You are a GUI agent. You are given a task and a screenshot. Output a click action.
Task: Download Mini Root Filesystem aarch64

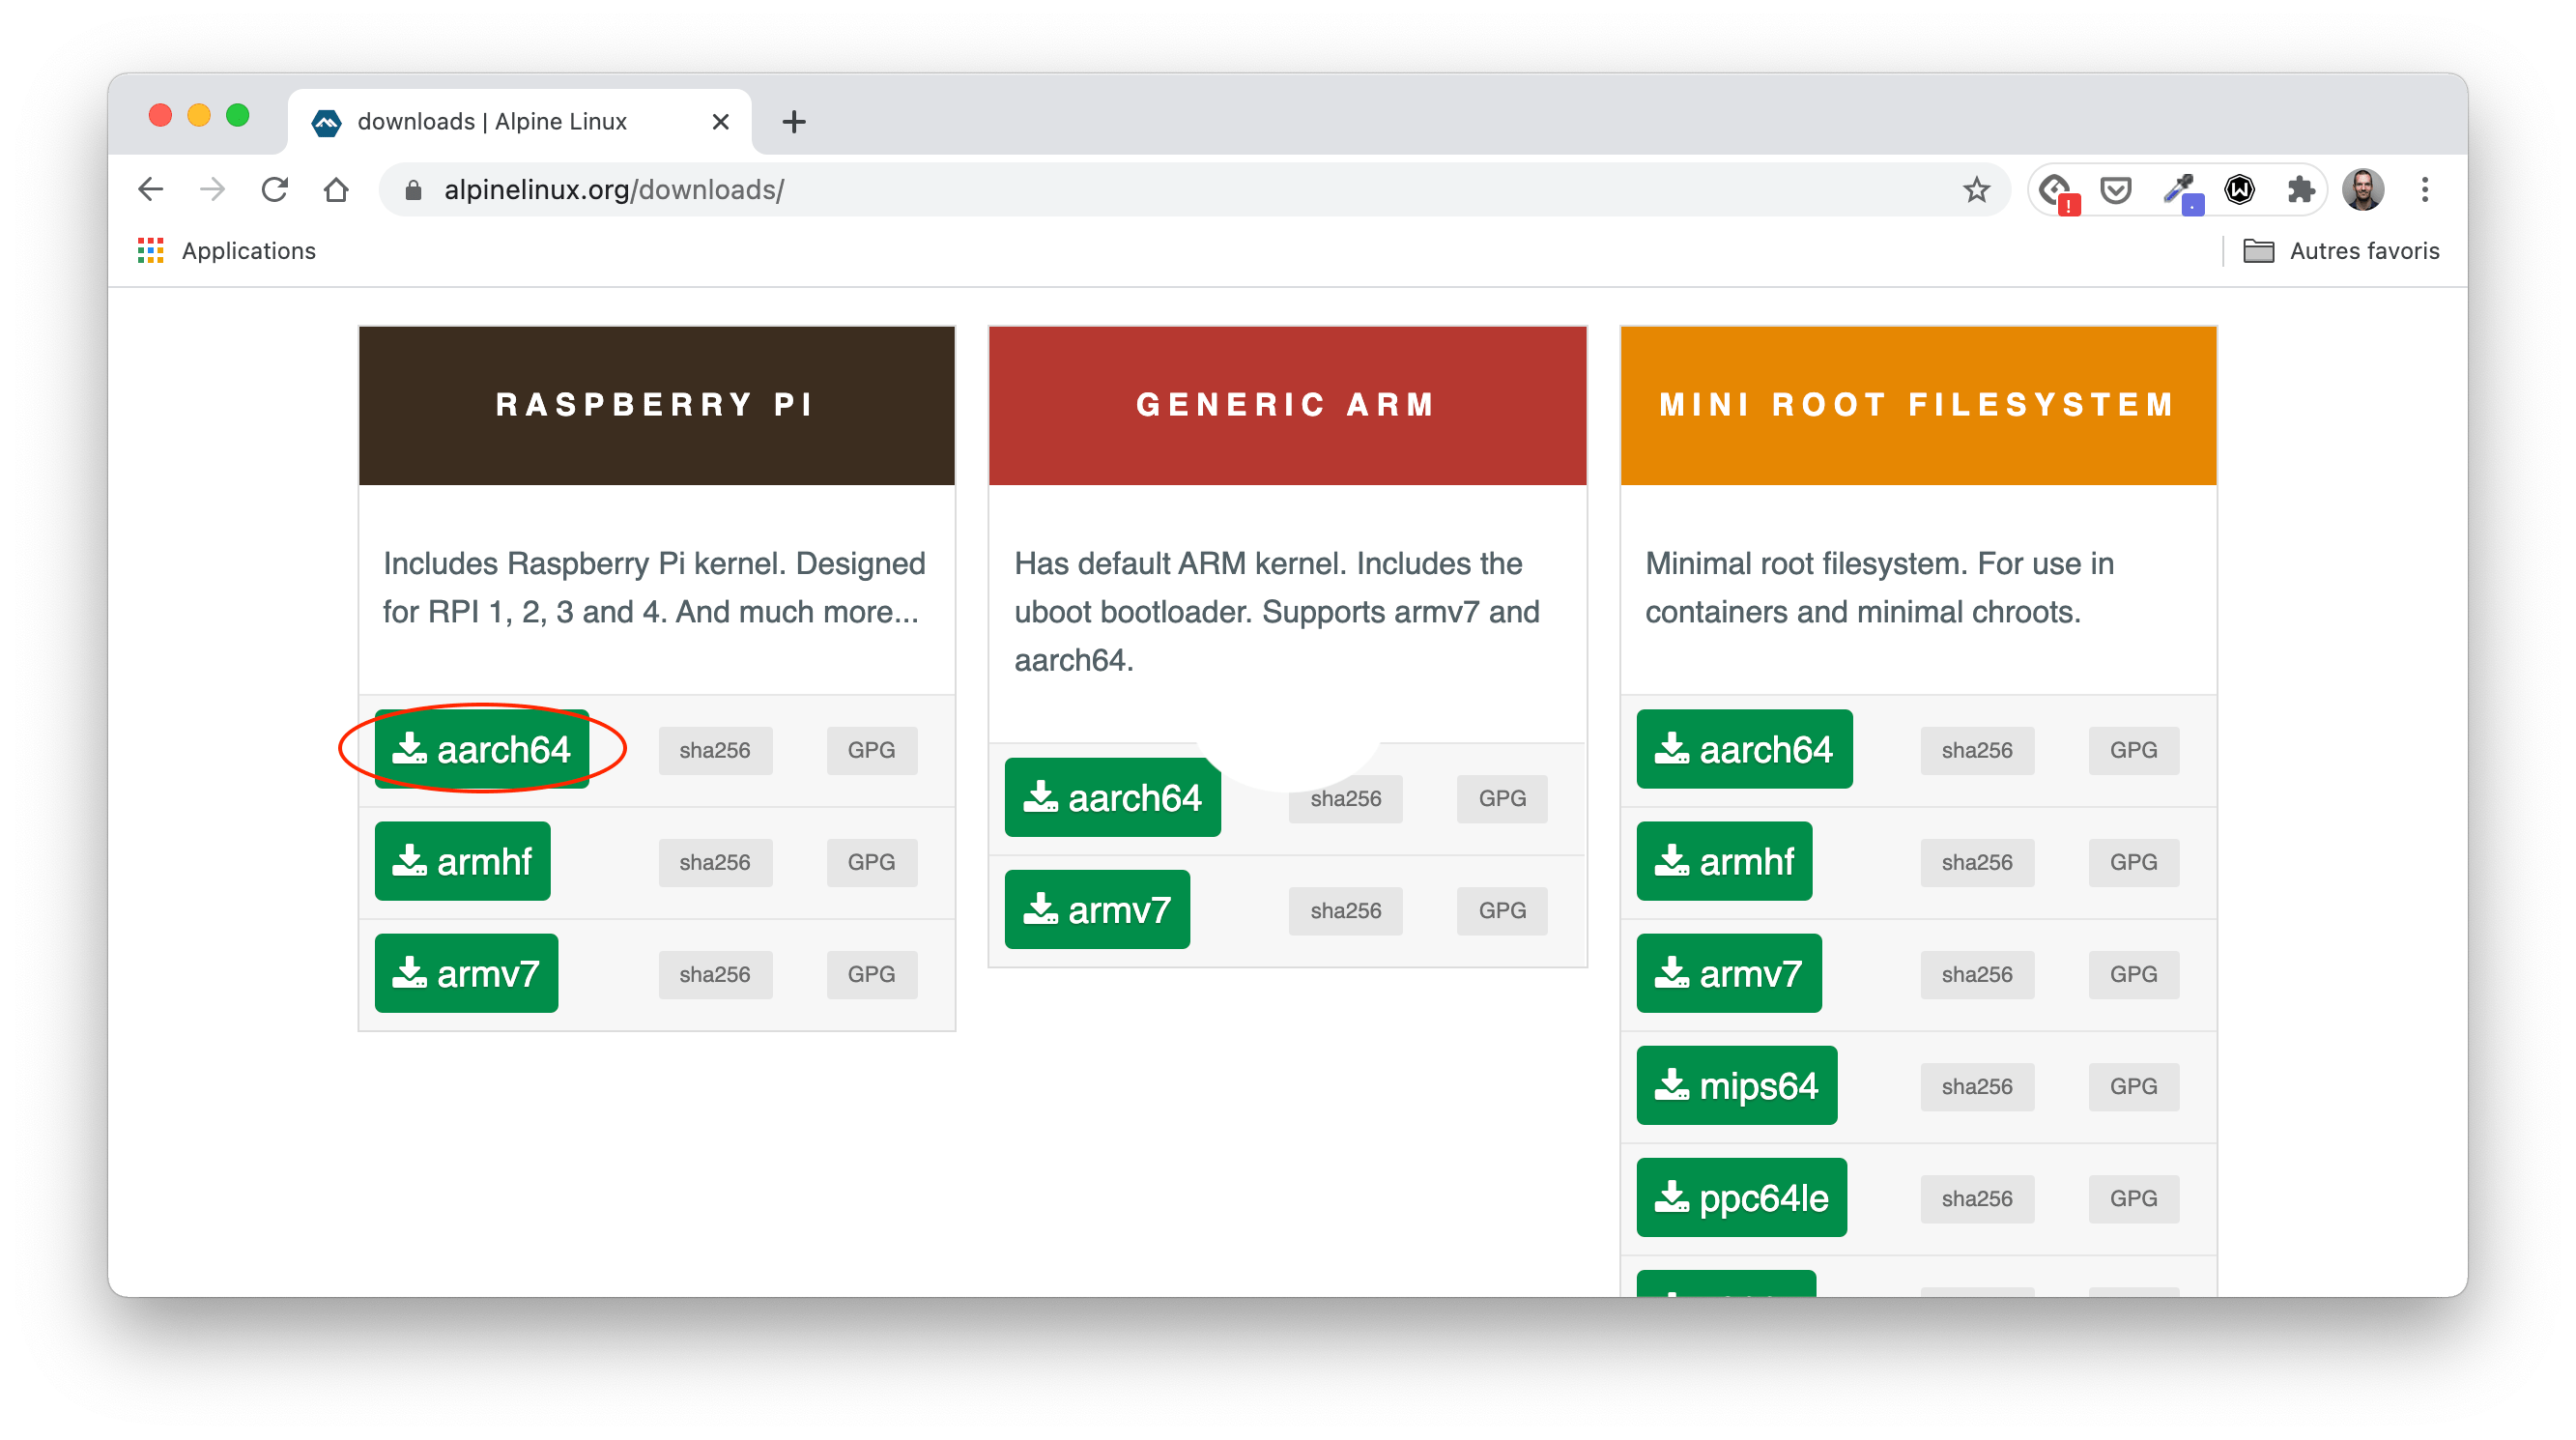1745,749
